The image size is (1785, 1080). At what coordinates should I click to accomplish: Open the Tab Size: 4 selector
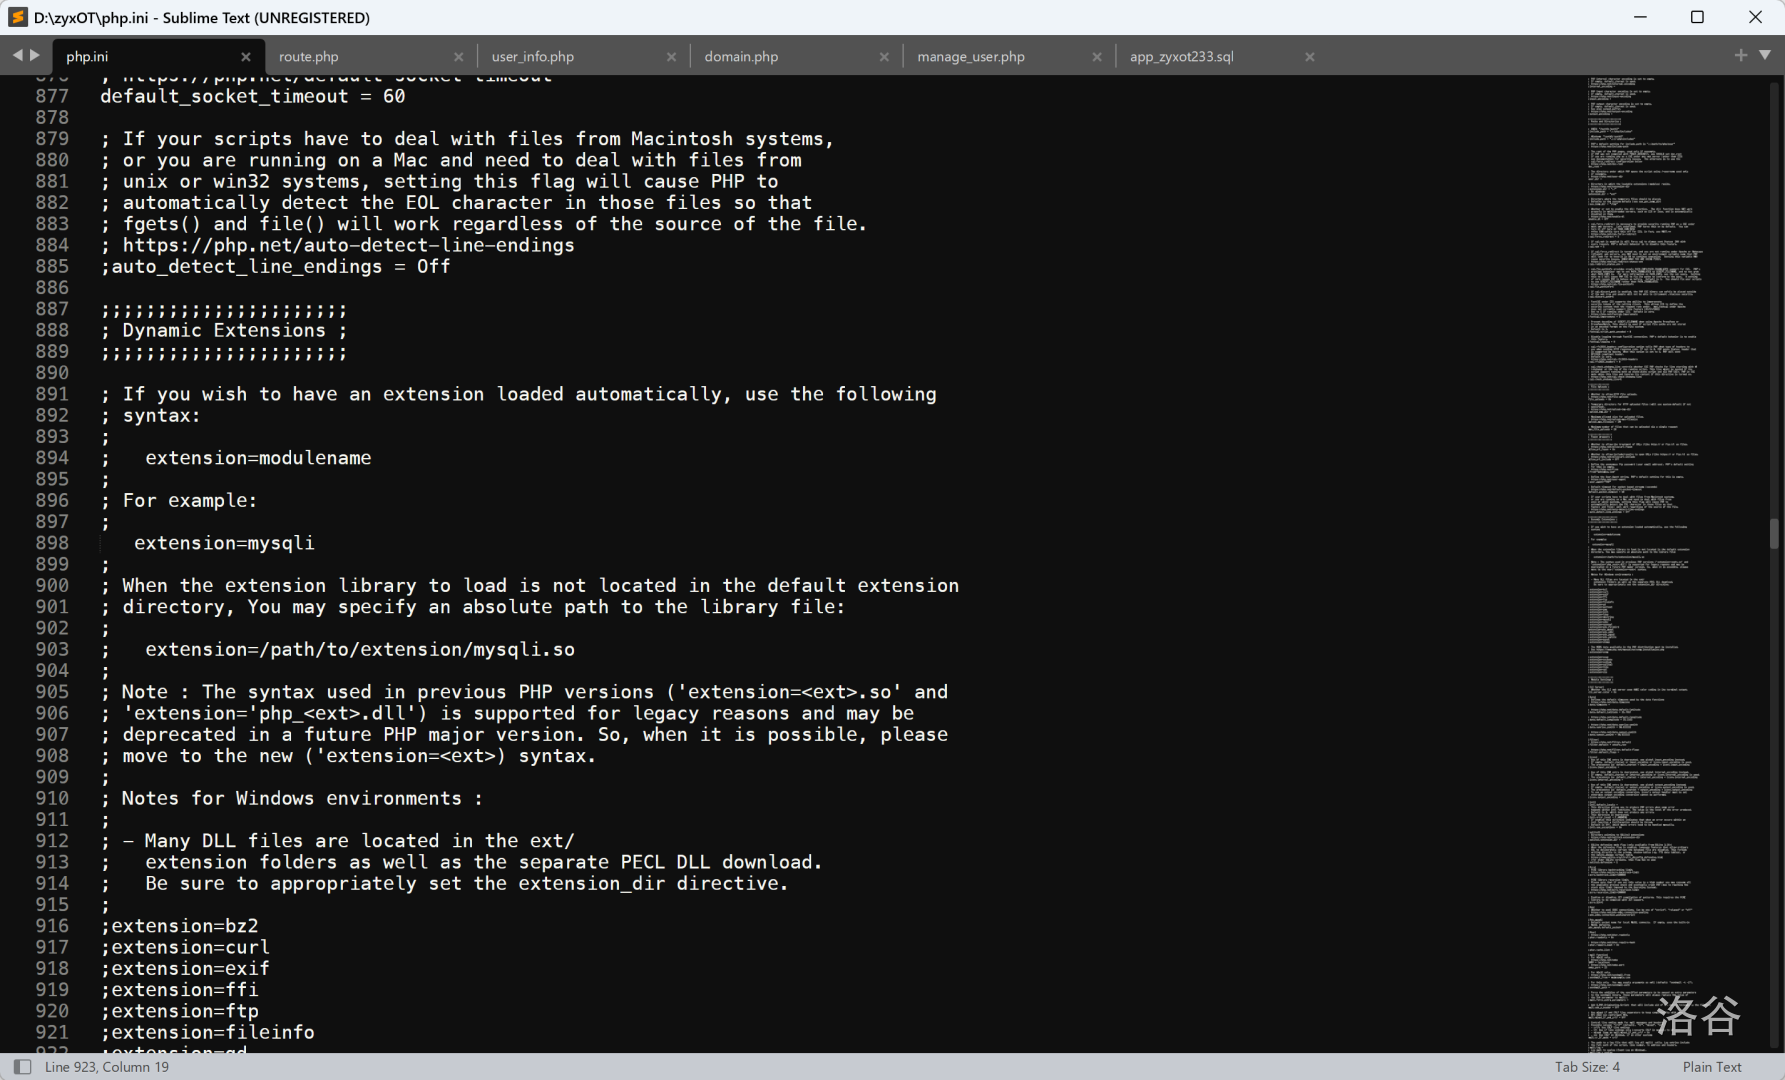1587,1067
